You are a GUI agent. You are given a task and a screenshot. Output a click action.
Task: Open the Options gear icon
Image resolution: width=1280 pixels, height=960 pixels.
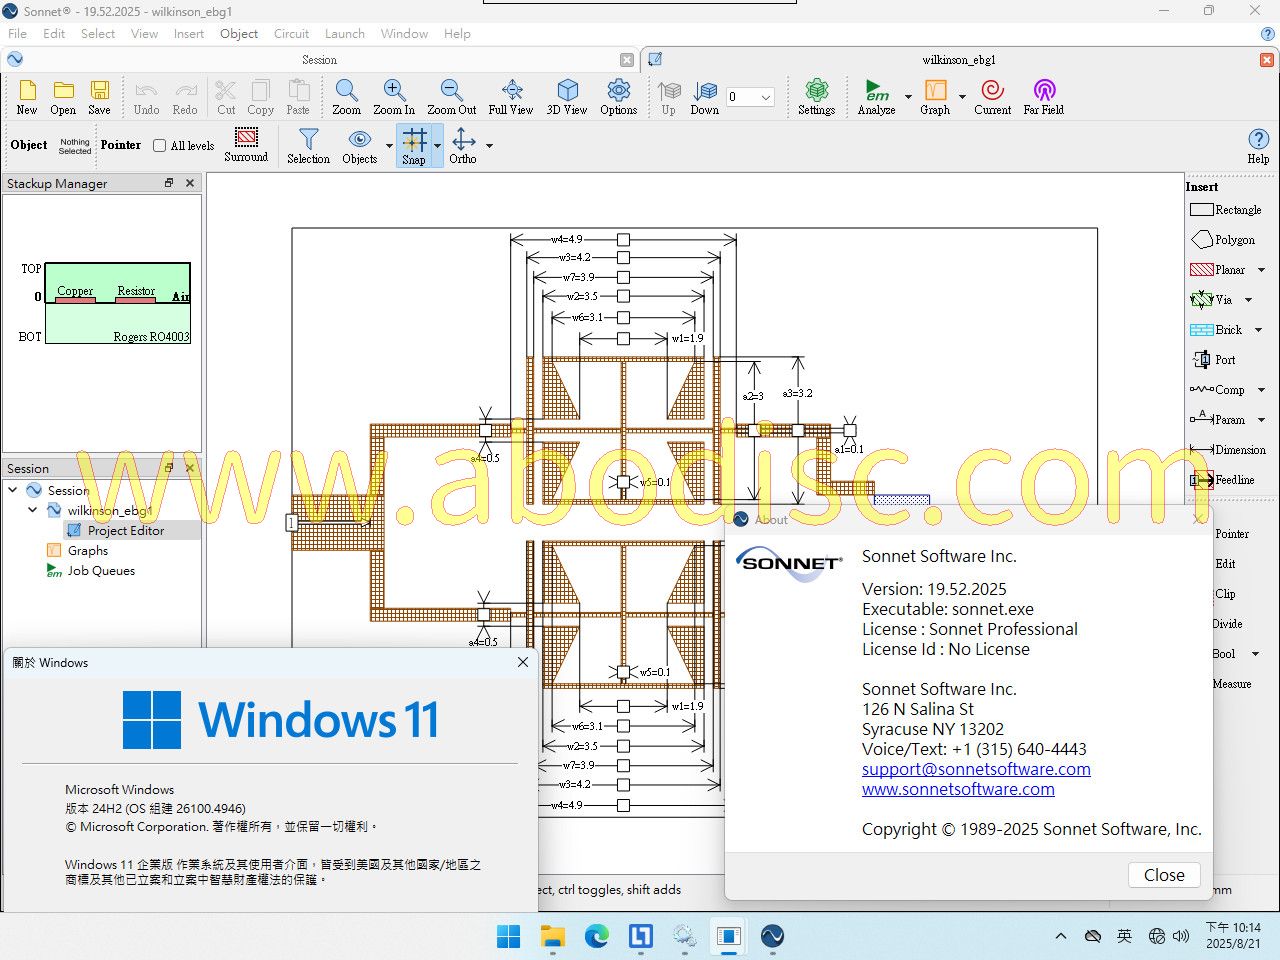point(619,97)
